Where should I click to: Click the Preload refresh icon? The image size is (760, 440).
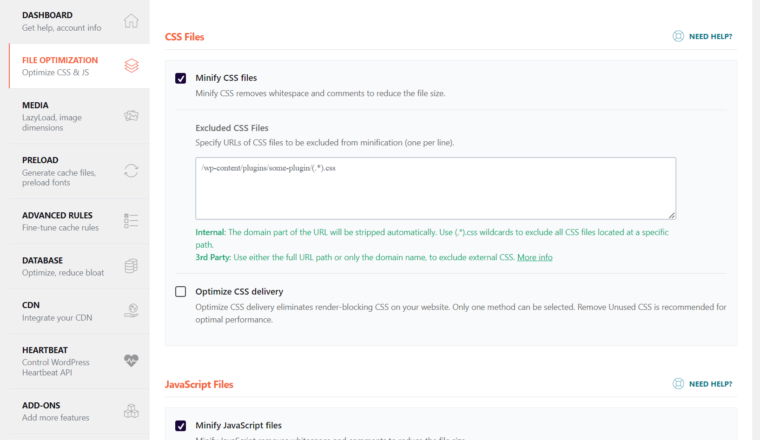pos(131,171)
